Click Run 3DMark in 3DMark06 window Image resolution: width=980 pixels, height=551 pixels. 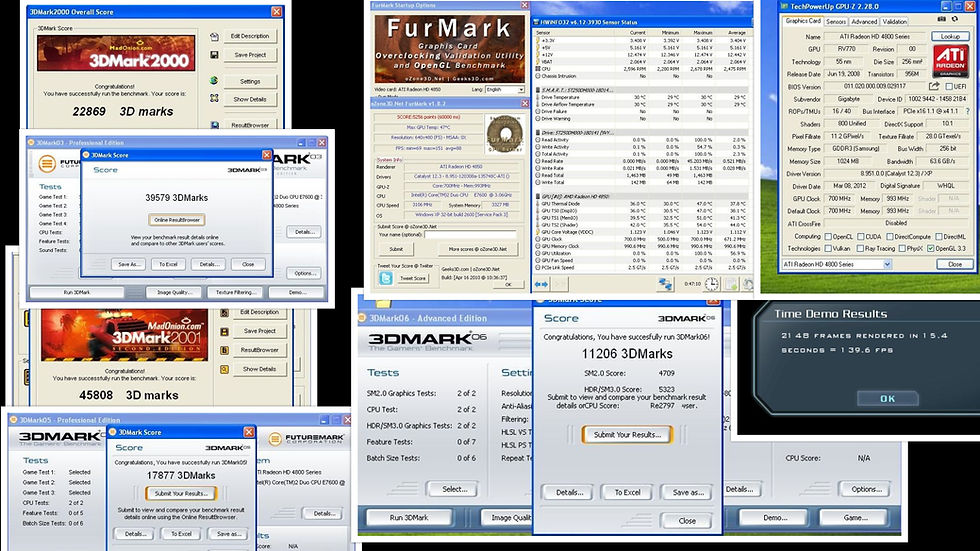[x=409, y=518]
